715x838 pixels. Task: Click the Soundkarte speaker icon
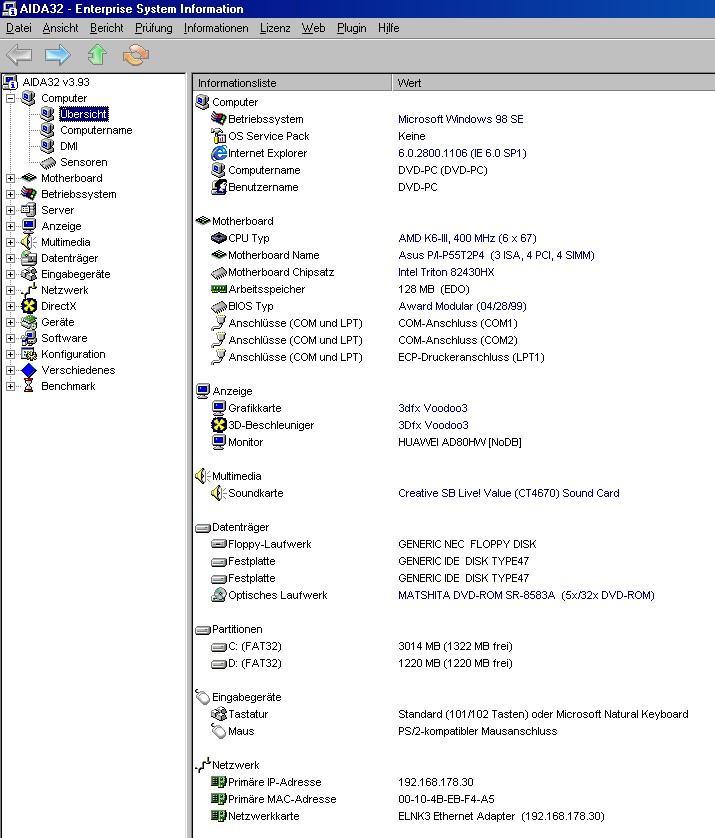(x=219, y=493)
